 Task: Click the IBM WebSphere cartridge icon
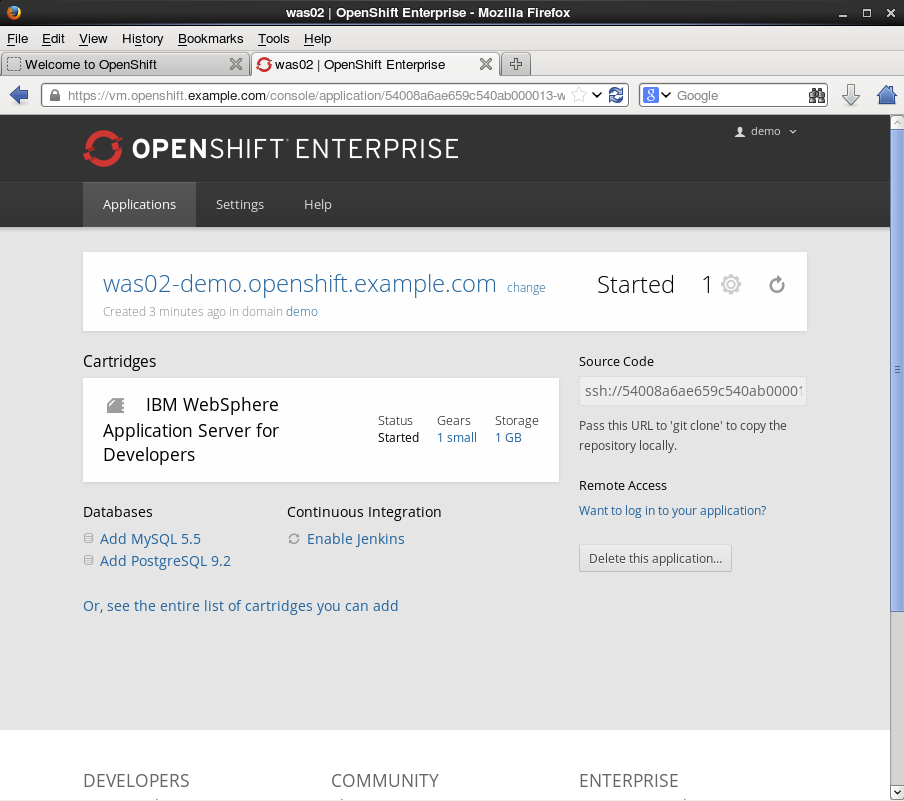116,405
